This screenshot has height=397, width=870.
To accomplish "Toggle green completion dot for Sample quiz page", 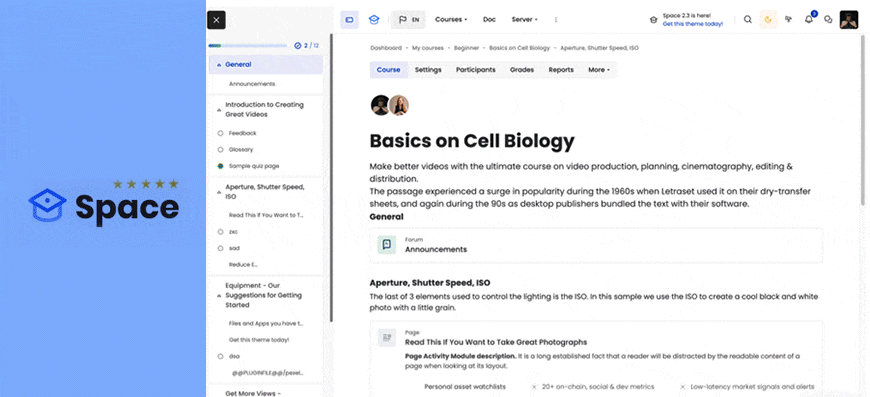I will pos(220,166).
